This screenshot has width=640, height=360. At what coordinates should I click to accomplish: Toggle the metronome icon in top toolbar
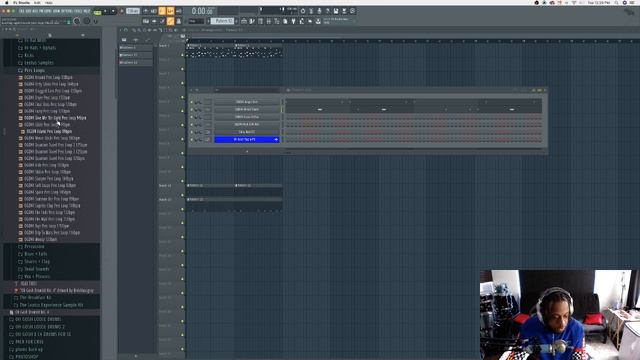tap(146, 11)
